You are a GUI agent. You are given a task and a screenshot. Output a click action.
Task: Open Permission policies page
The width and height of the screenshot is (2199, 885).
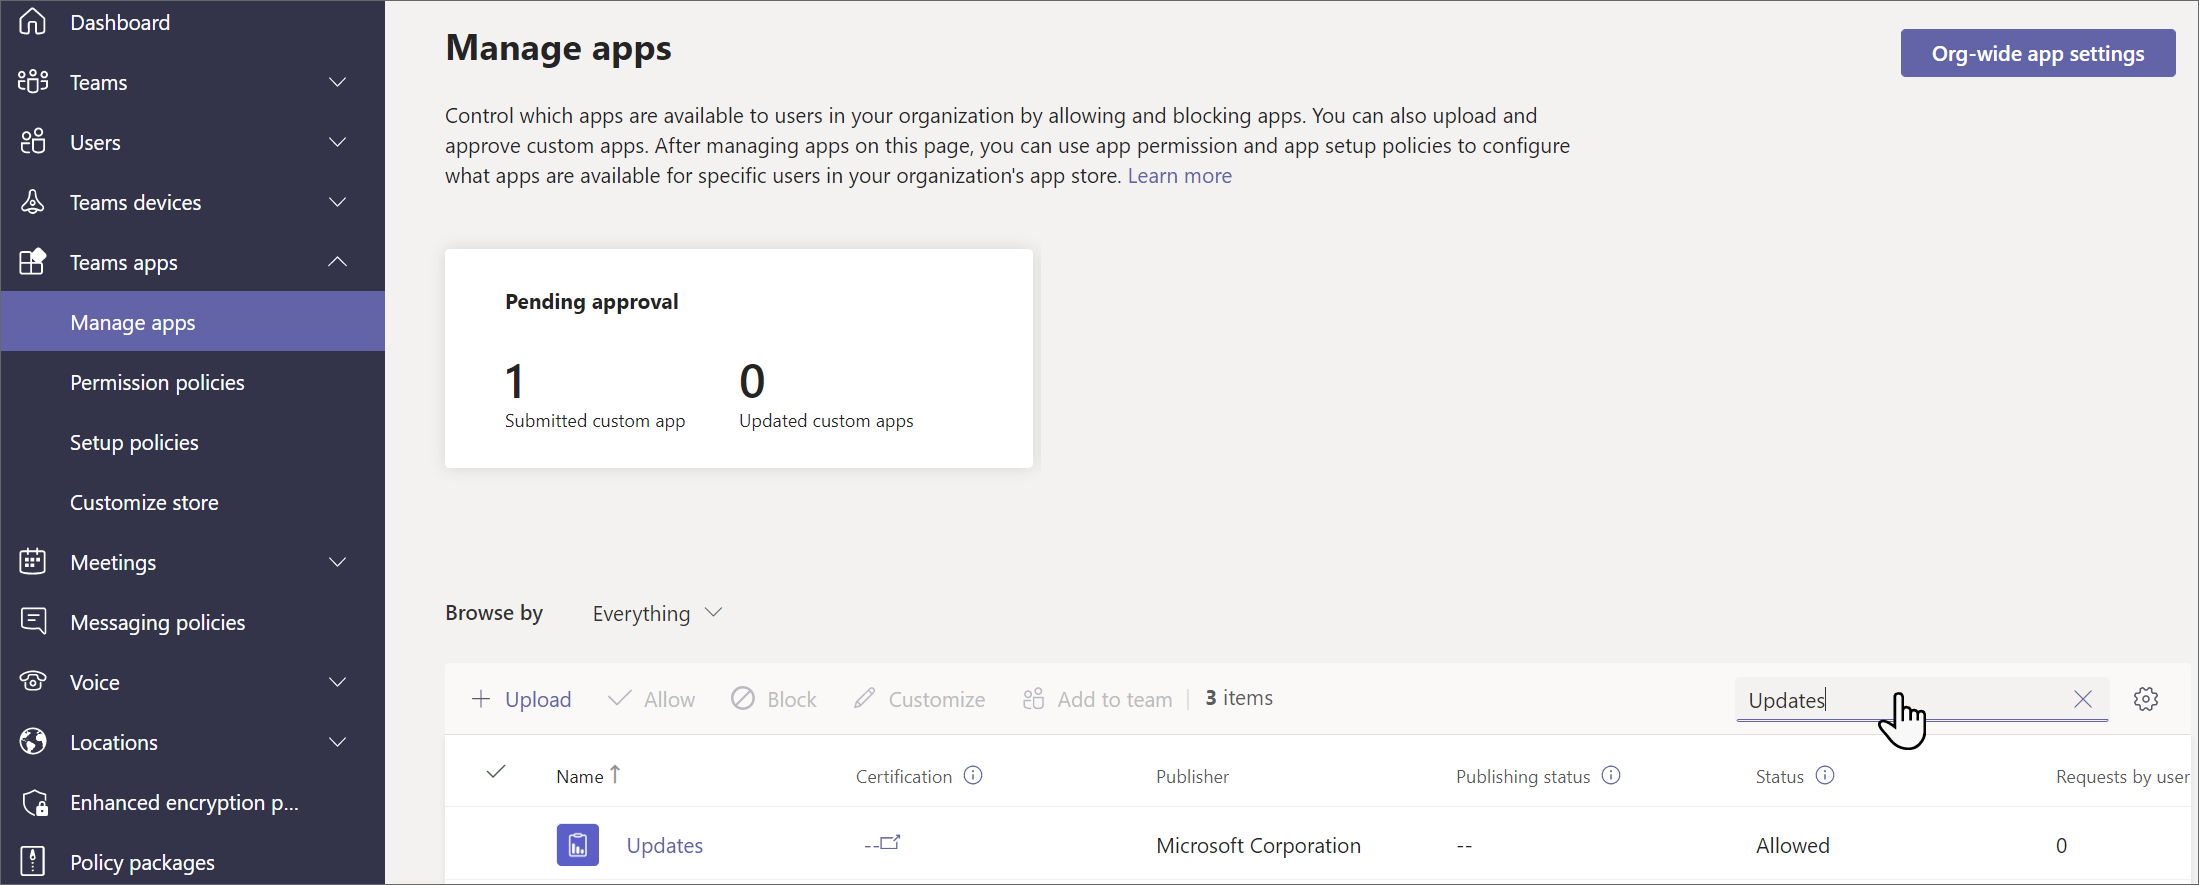157,382
